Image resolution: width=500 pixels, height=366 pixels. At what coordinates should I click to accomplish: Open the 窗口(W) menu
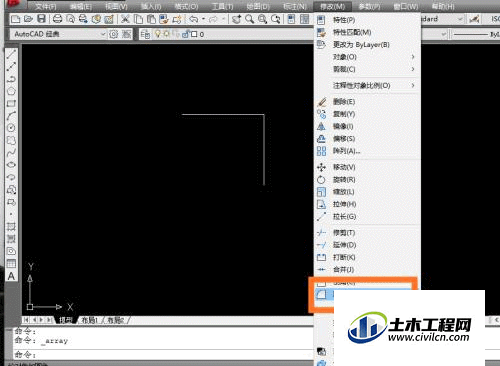406,6
